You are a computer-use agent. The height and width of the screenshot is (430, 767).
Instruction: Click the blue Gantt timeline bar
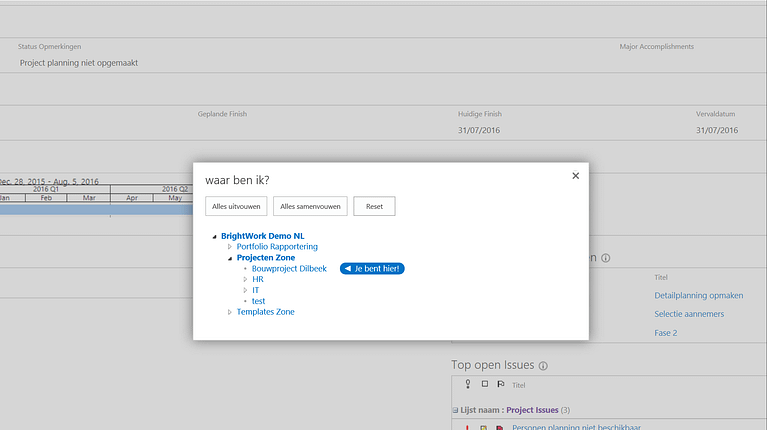[96, 210]
